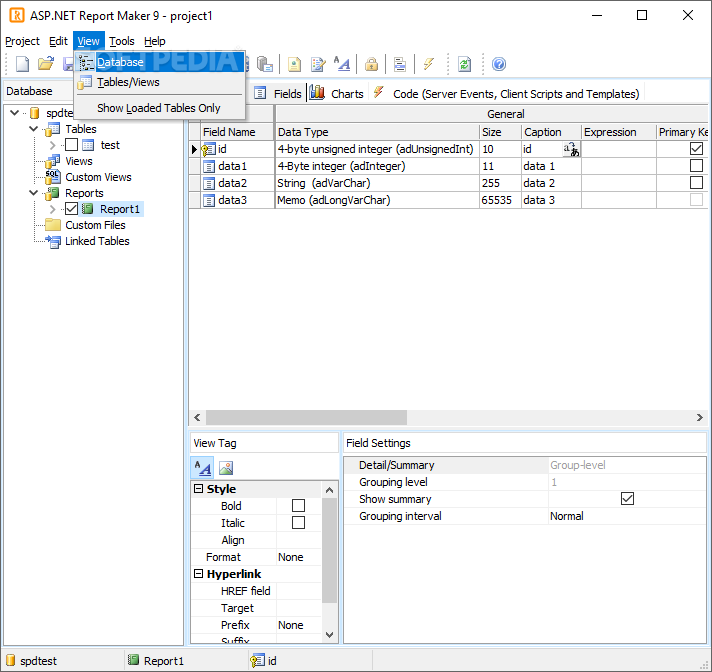The height and width of the screenshot is (672, 712).
Task: Collapse the spdtest database tree node
Action: [x=15, y=113]
